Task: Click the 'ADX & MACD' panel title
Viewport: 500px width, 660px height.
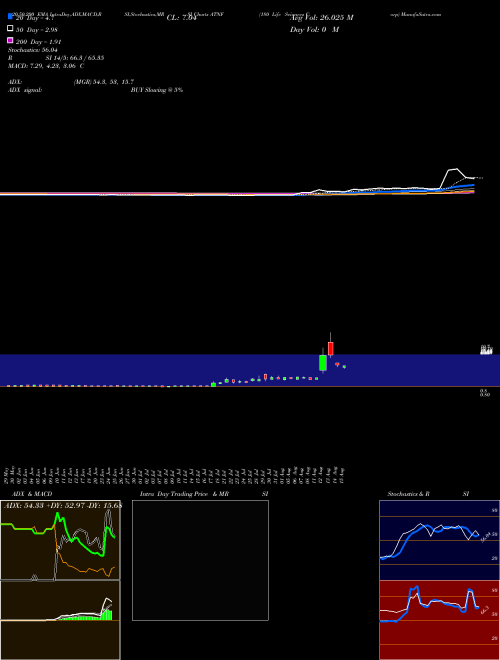Action: coord(32,494)
